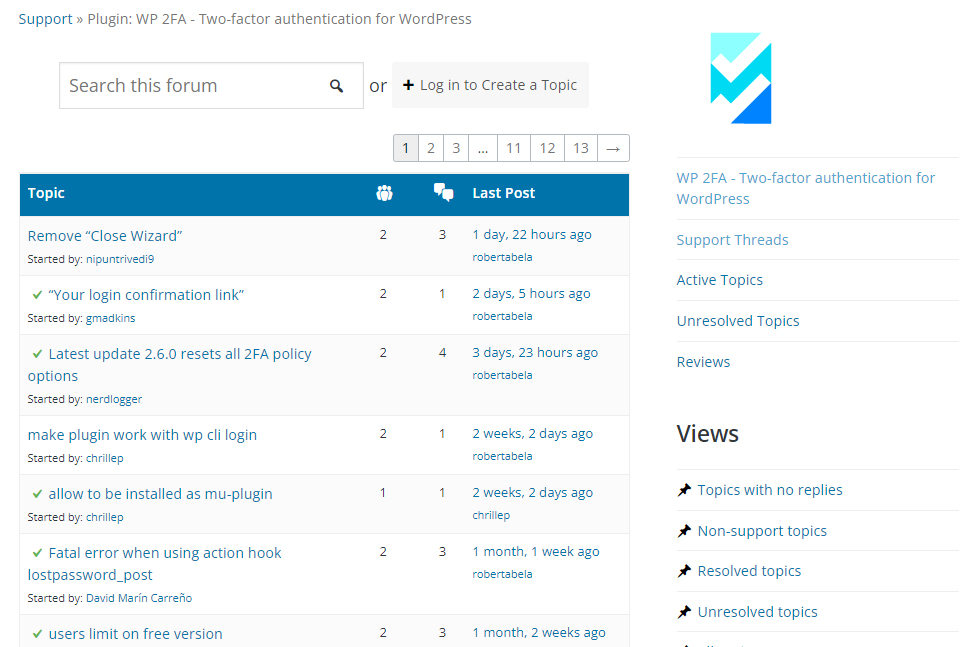This screenshot has width=970, height=647.
Task: Open last post 1 month, 2 weeks ago
Action: click(539, 633)
